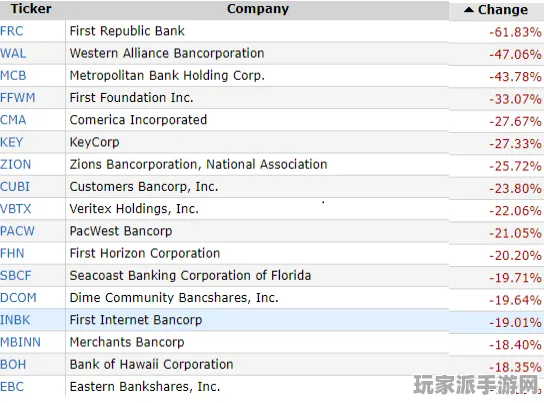Screen dimensions: 544x403
Task: Open the BOH ticker link
Action: (13, 365)
